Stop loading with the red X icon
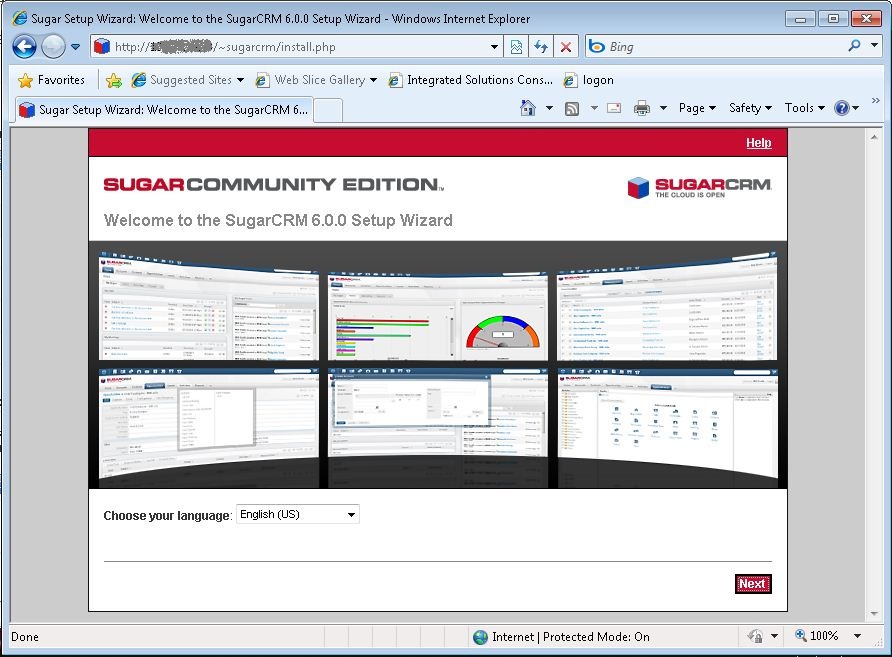This screenshot has width=892, height=657. (x=566, y=47)
